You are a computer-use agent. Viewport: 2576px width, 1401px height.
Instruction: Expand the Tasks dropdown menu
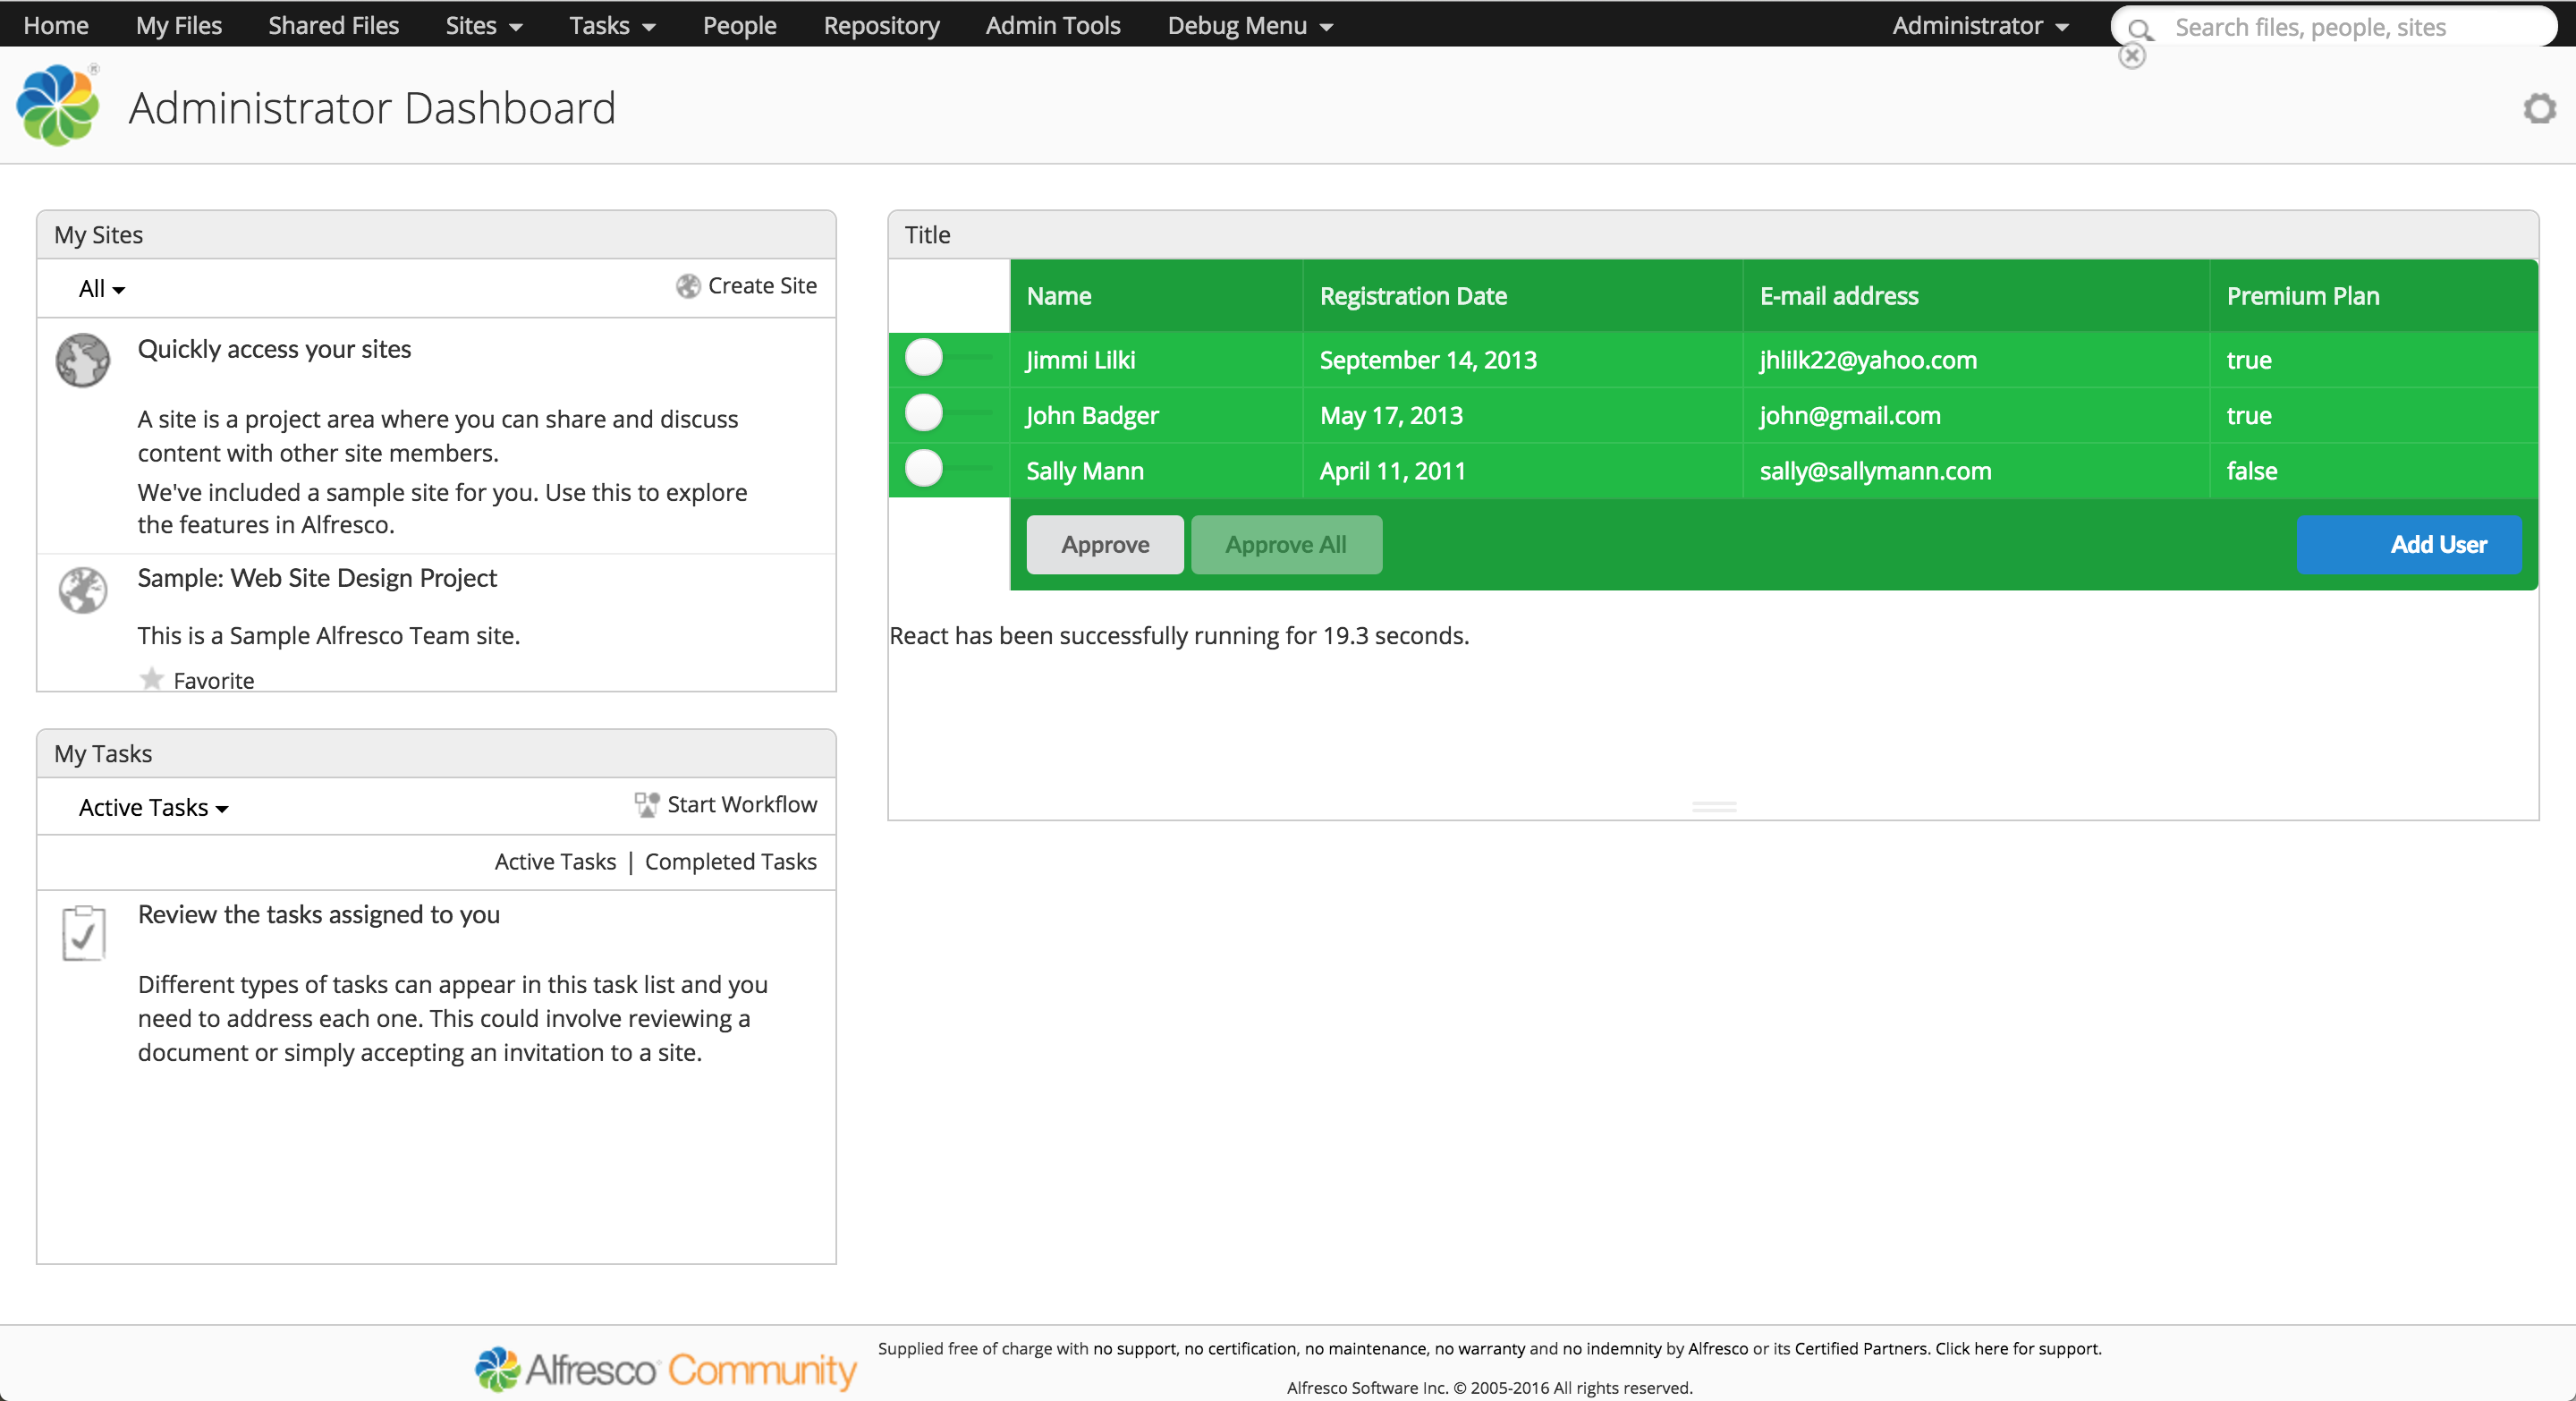click(612, 24)
